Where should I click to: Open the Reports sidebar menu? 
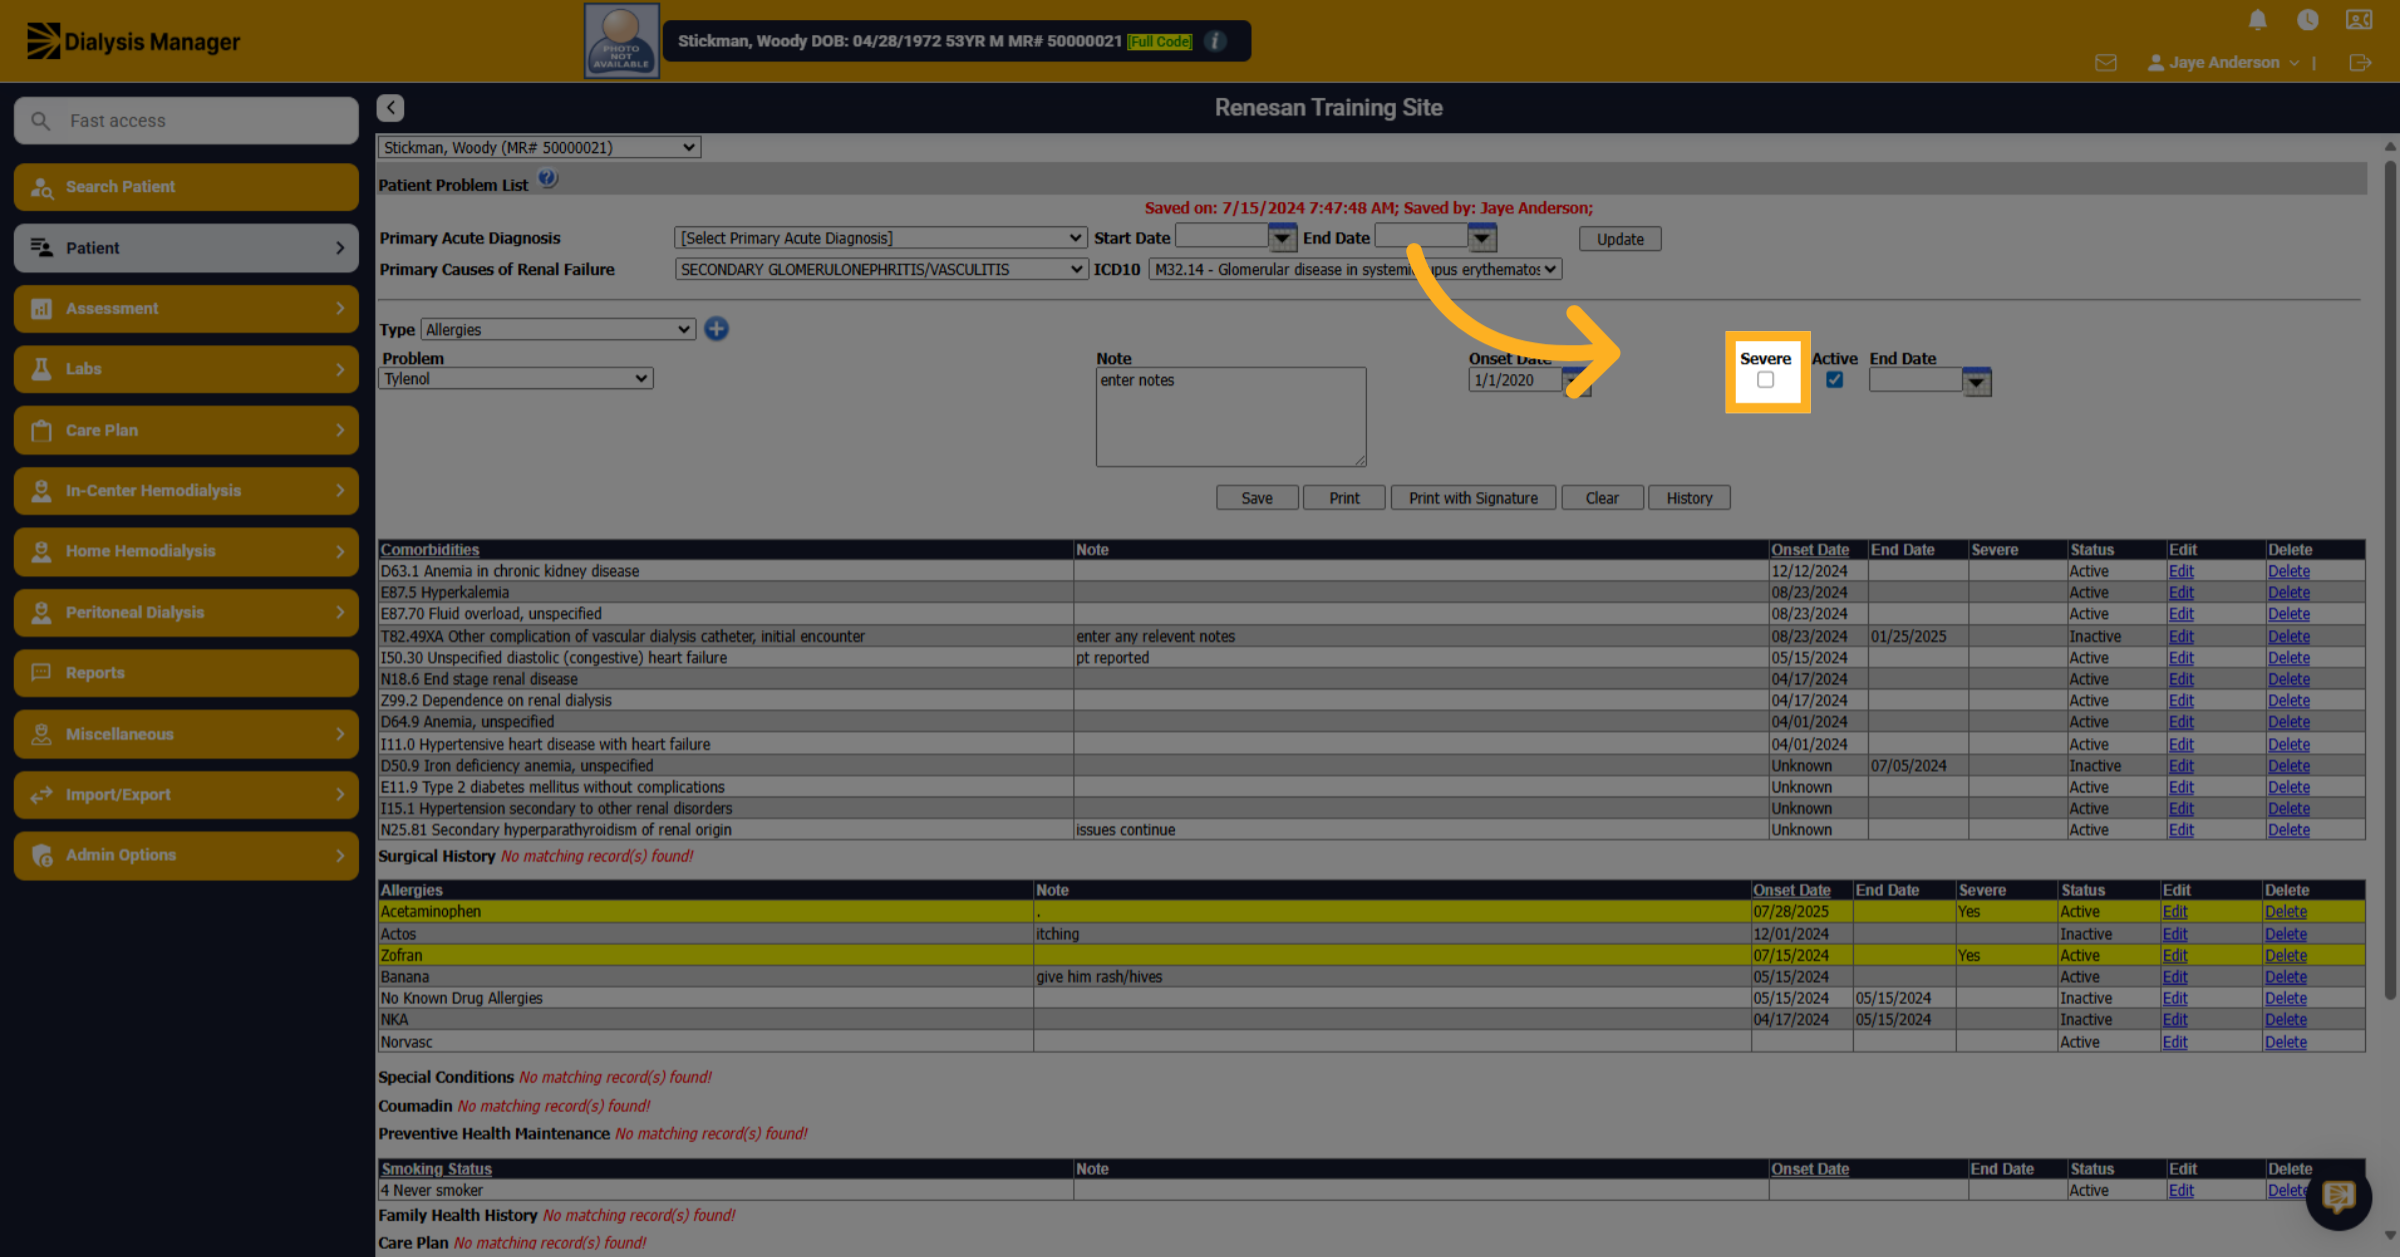[186, 673]
